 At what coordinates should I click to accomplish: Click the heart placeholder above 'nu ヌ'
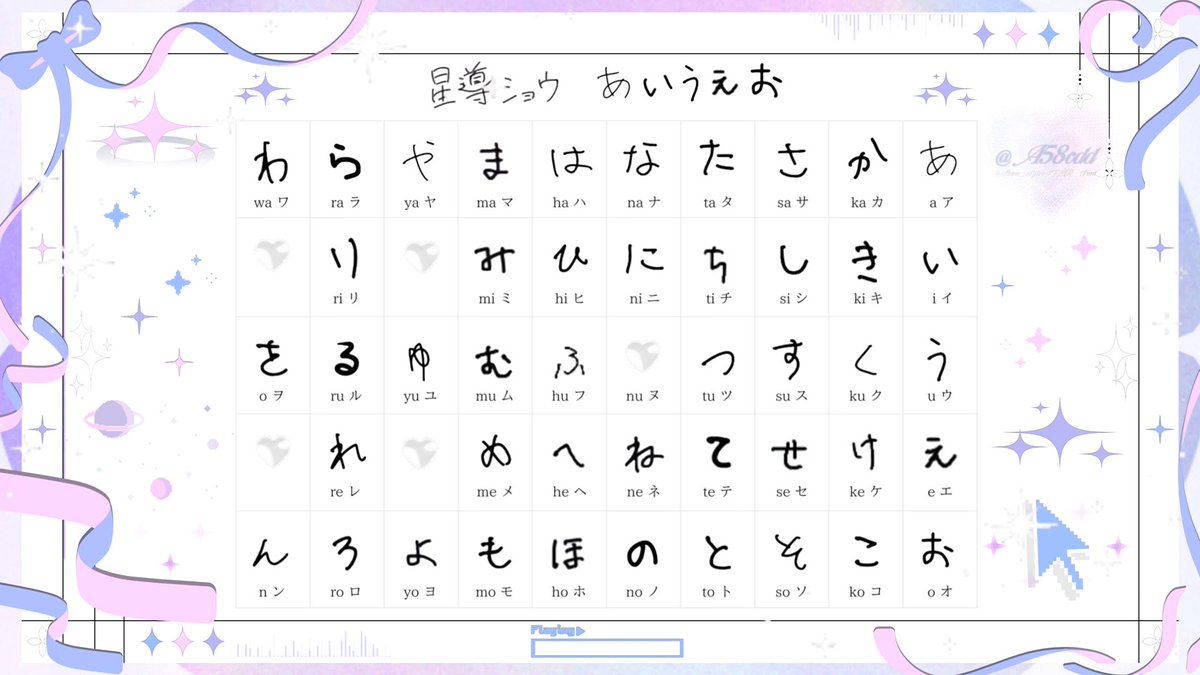(643, 357)
